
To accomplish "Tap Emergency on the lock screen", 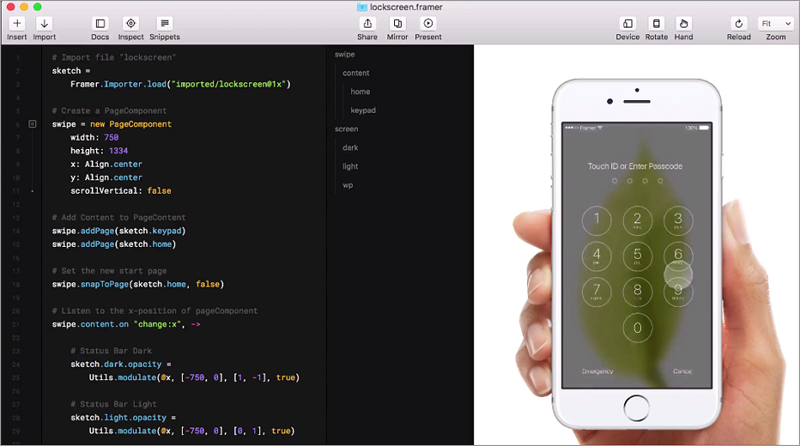I will pos(597,371).
